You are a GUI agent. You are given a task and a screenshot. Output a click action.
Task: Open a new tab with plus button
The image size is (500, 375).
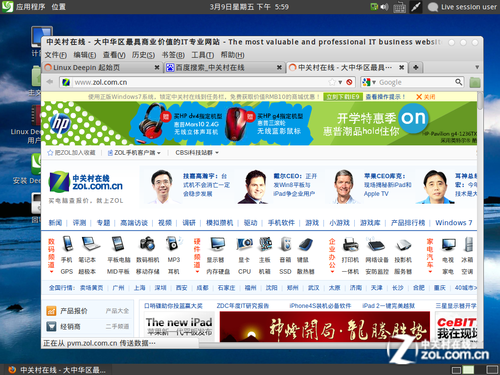(415, 68)
